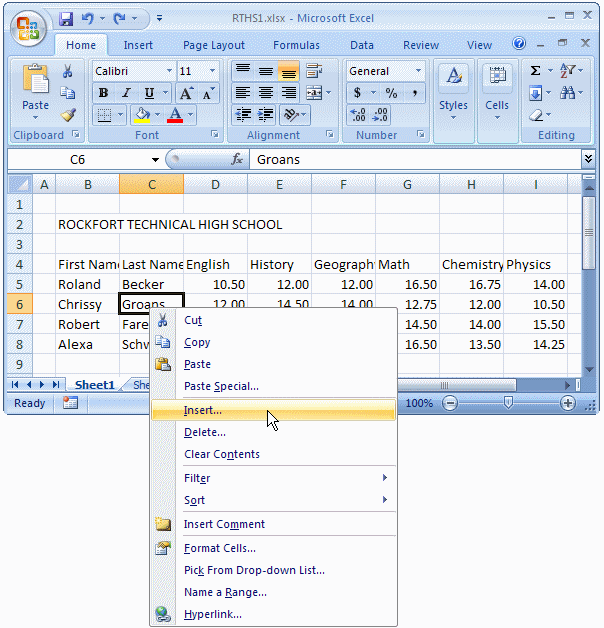The image size is (604, 628).
Task: Click the Office button logo
Action: click(28, 29)
